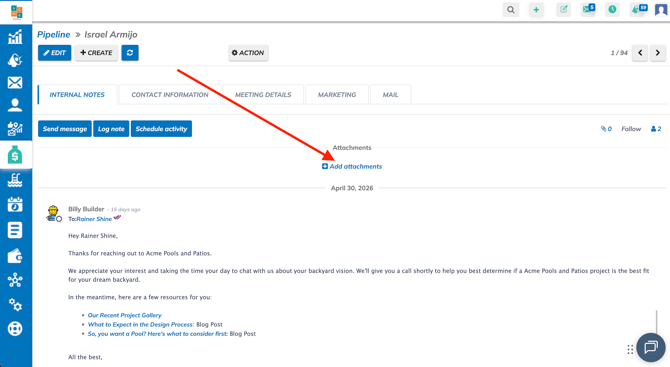Open the green clock activities icon
The image size is (670, 367).
click(x=613, y=9)
